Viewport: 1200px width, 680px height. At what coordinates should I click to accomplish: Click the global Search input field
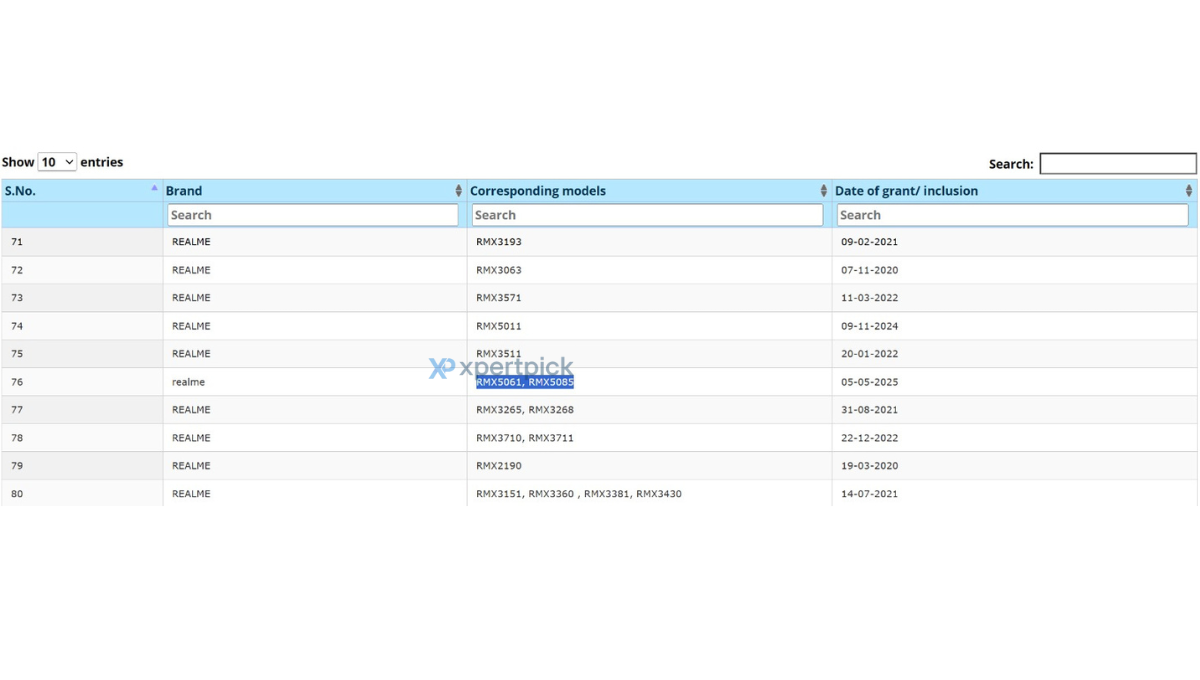point(1117,163)
